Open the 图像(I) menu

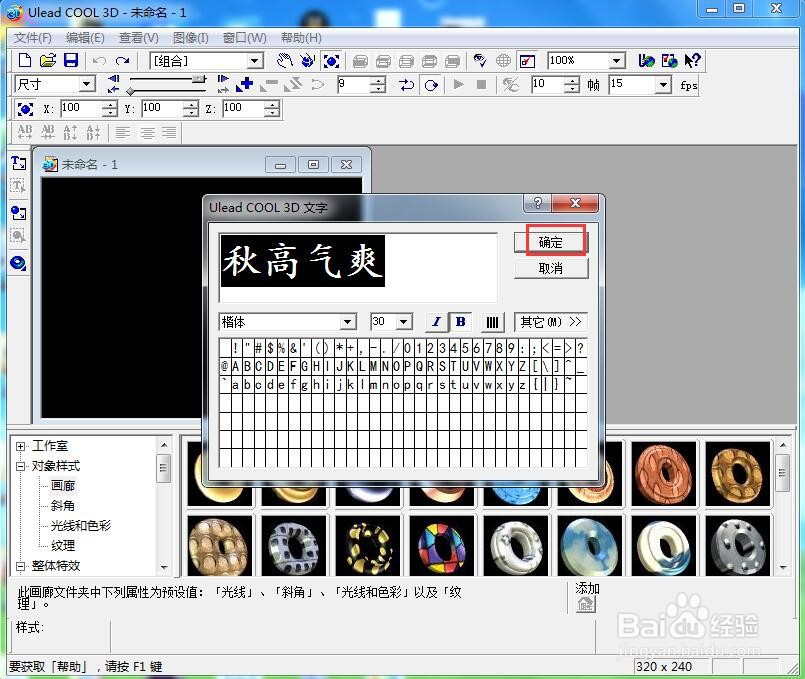(x=190, y=38)
